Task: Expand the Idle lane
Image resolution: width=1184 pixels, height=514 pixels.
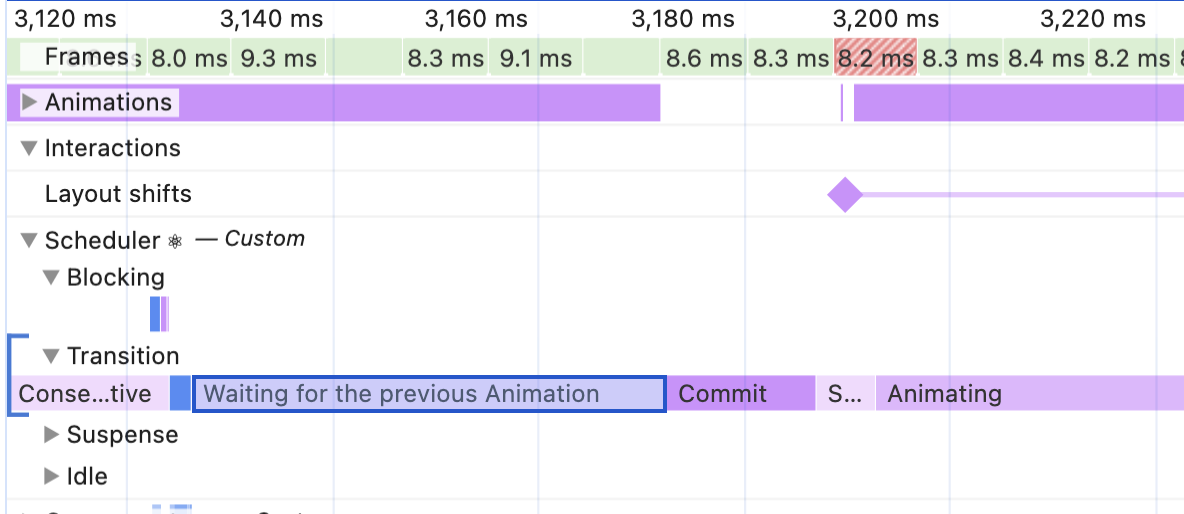Action: click(51, 477)
